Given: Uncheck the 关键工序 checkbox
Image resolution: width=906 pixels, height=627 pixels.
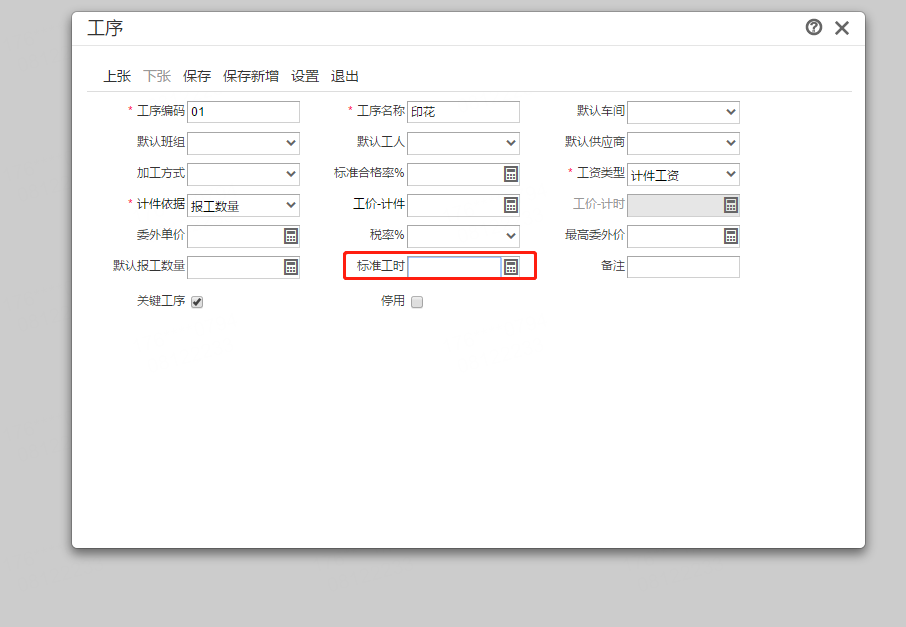Looking at the screenshot, I should 197,302.
